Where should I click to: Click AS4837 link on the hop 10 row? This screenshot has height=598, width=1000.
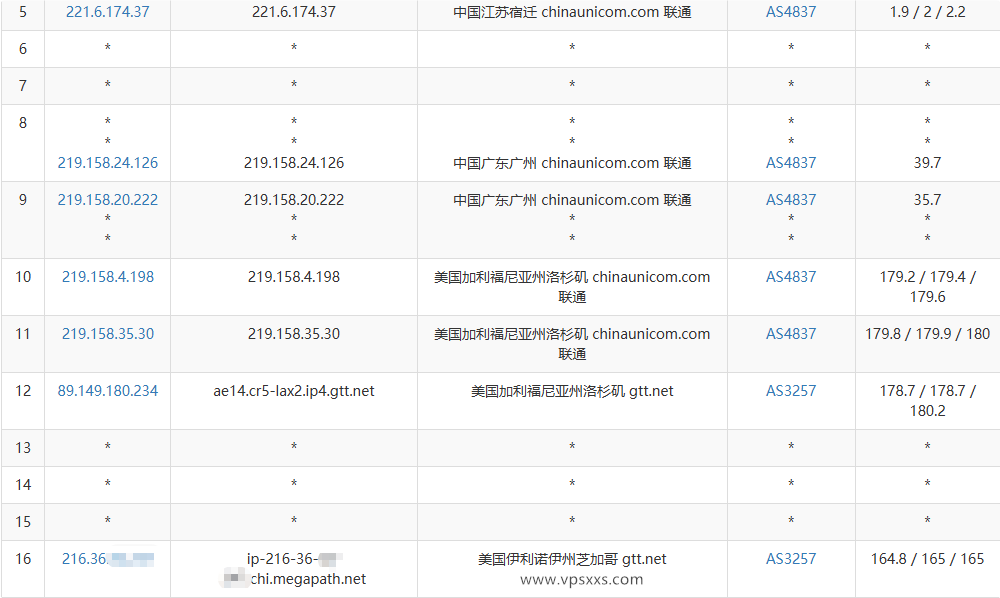coord(791,276)
